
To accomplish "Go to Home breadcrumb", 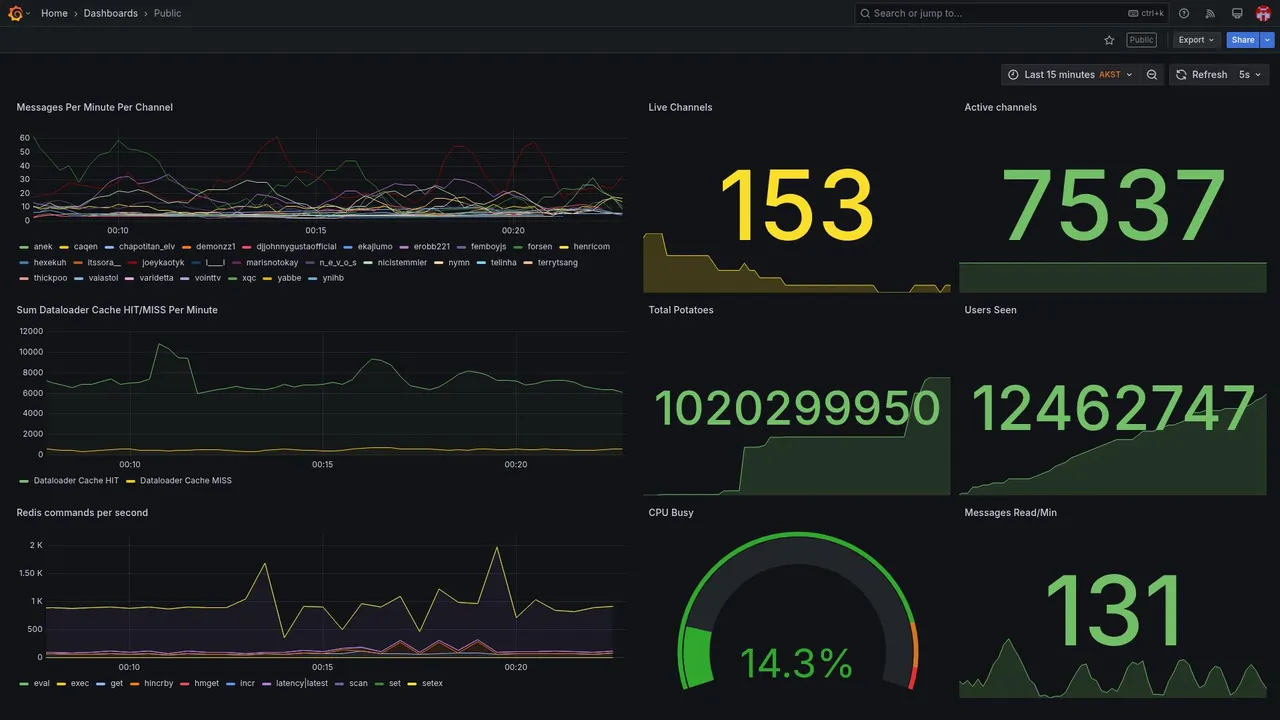I will tap(54, 13).
